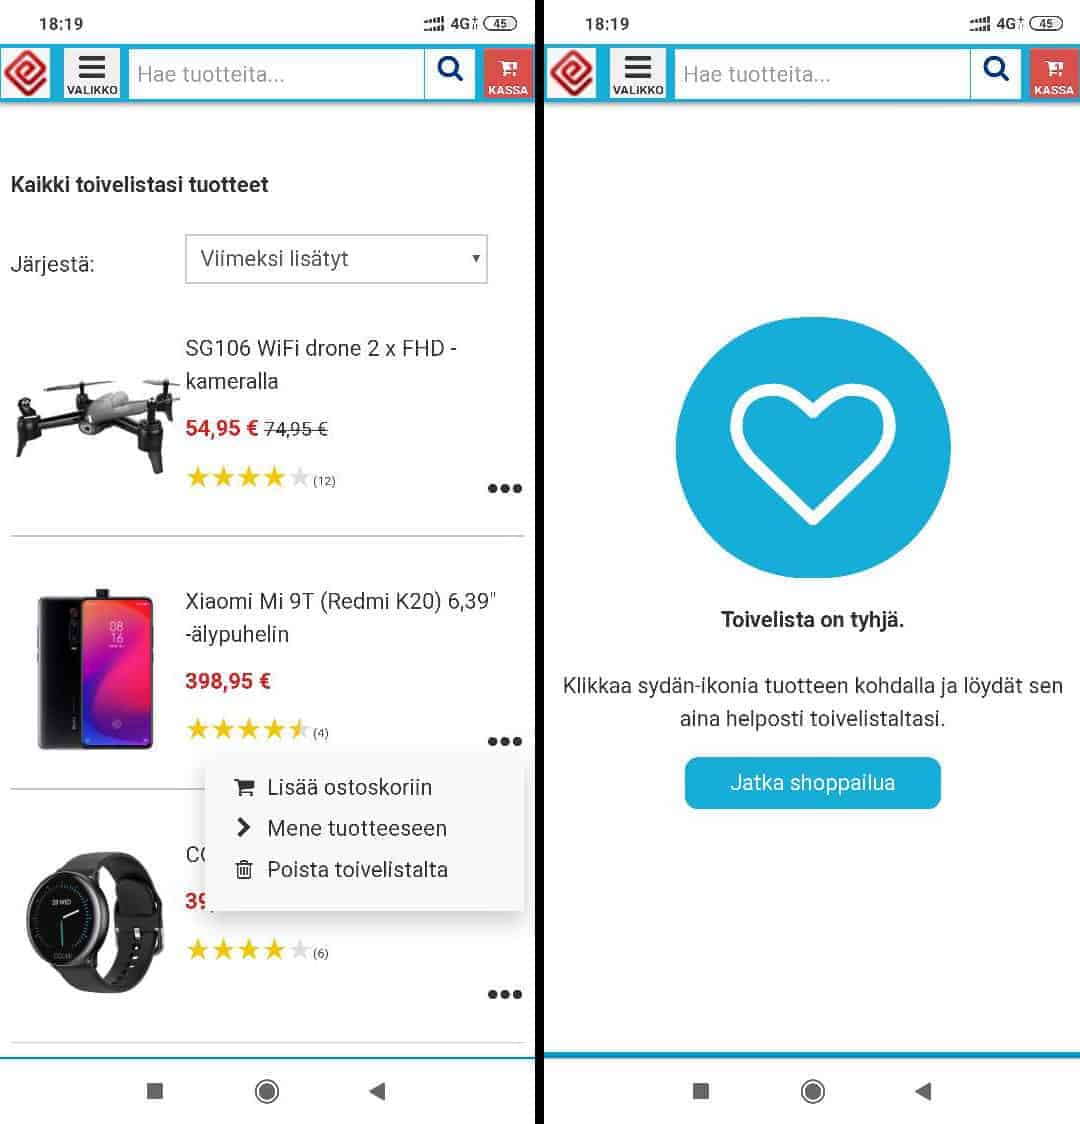Tap the Android back arrow on right screen

(923, 1091)
